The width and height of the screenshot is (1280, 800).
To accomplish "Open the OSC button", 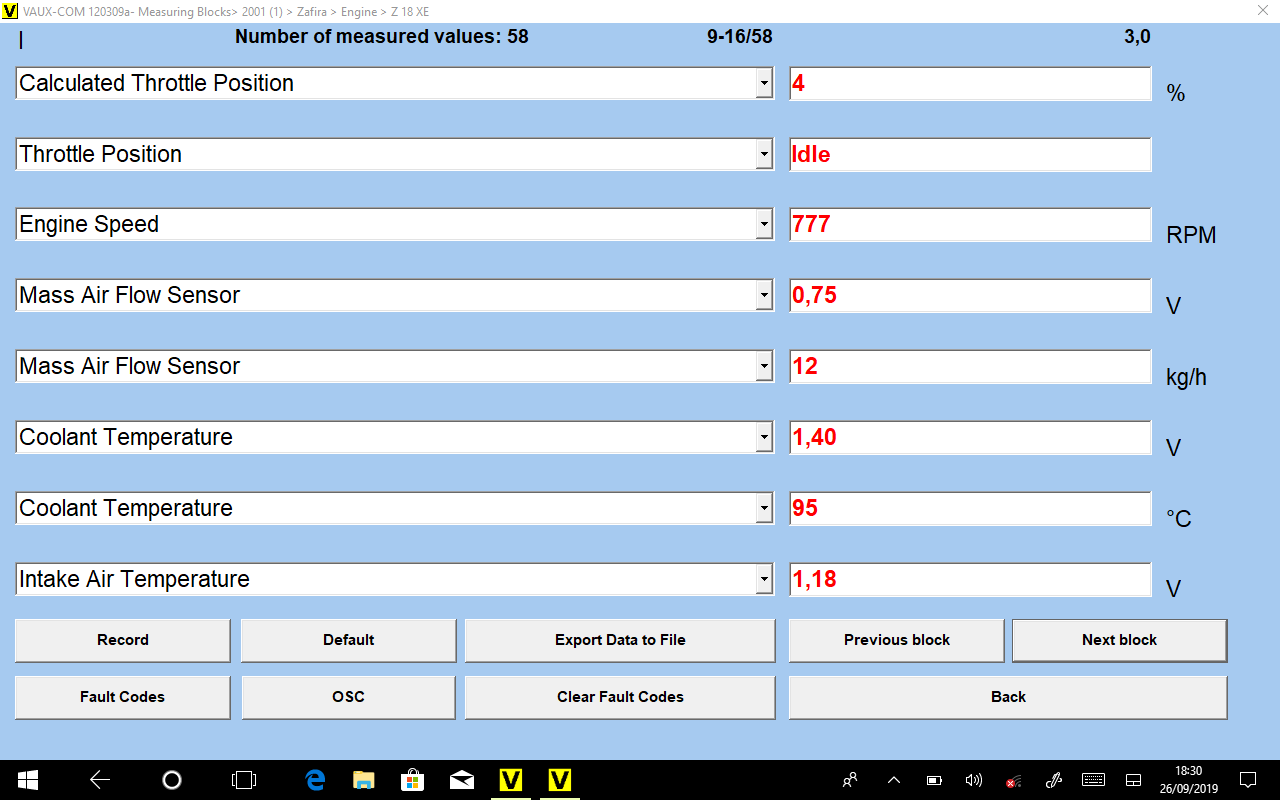I will point(349,697).
